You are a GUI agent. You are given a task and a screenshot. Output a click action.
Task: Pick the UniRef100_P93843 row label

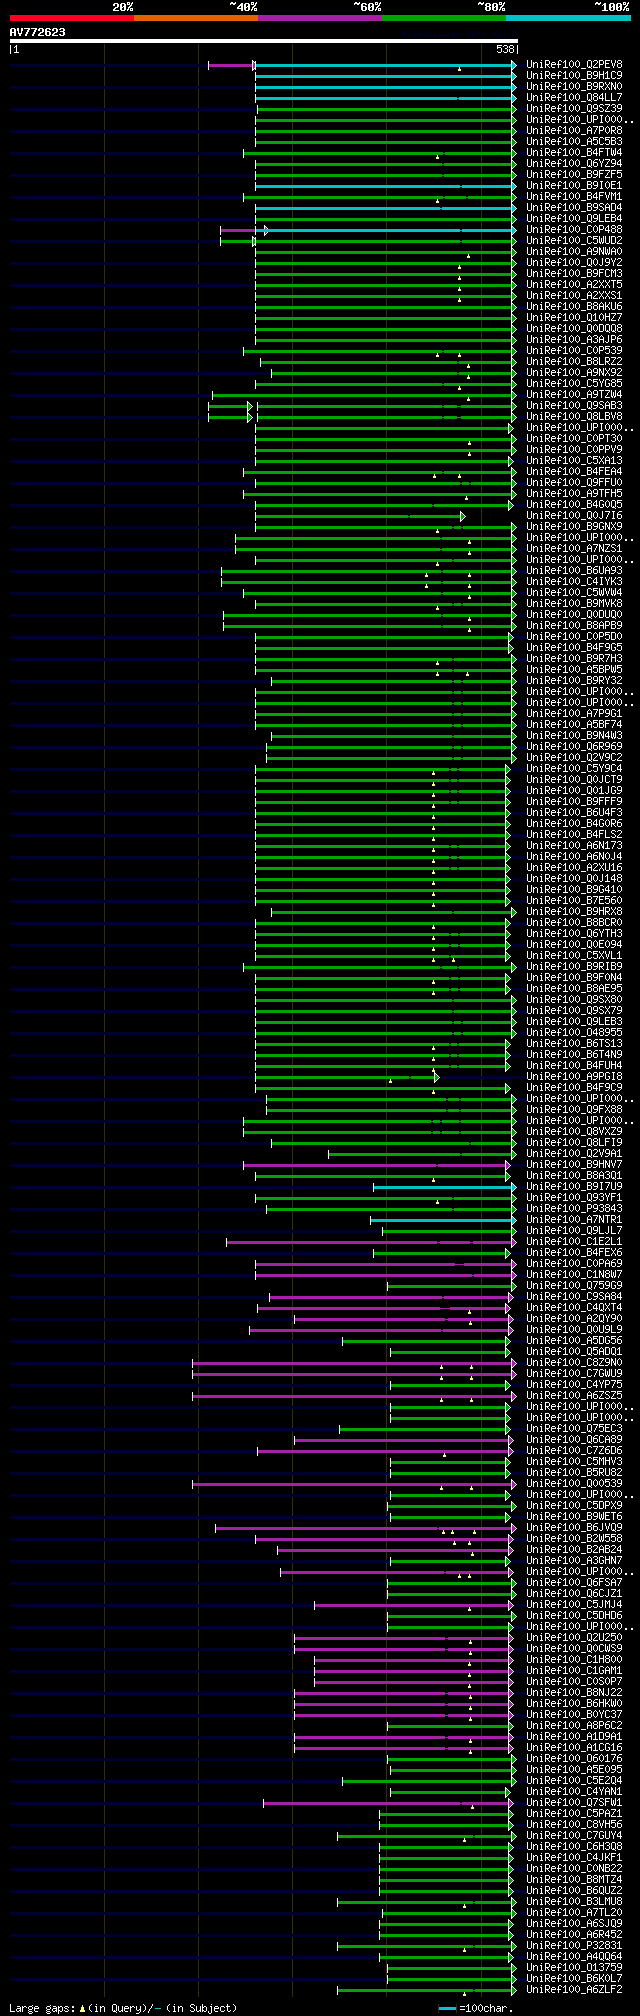pyautogui.click(x=574, y=1208)
